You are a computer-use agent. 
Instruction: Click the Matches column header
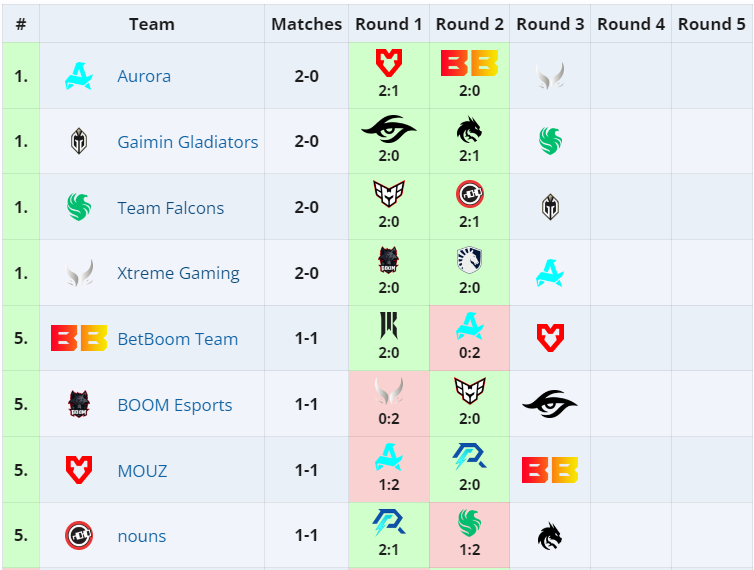306,24
